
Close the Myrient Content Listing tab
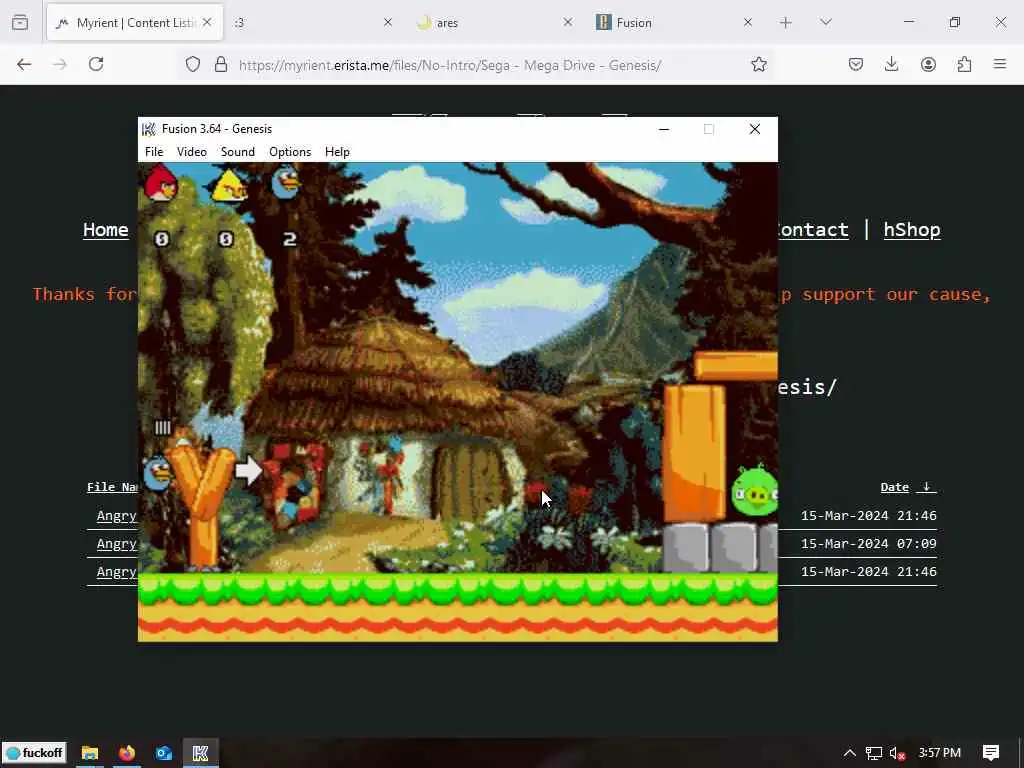pyautogui.click(x=207, y=22)
